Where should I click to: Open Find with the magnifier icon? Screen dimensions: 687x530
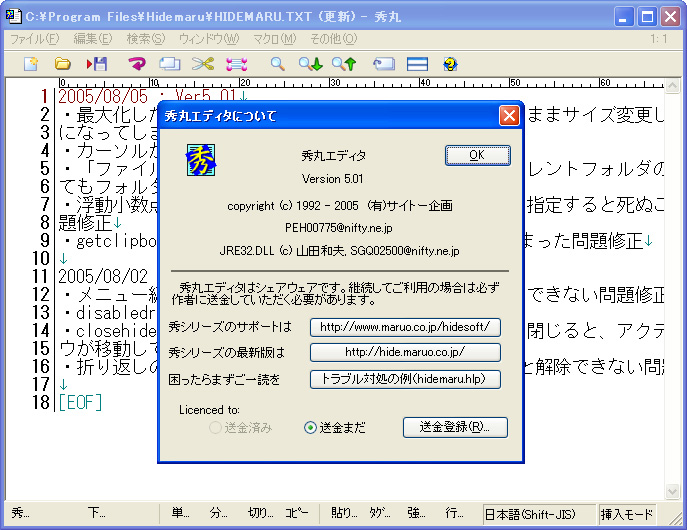coord(277,64)
